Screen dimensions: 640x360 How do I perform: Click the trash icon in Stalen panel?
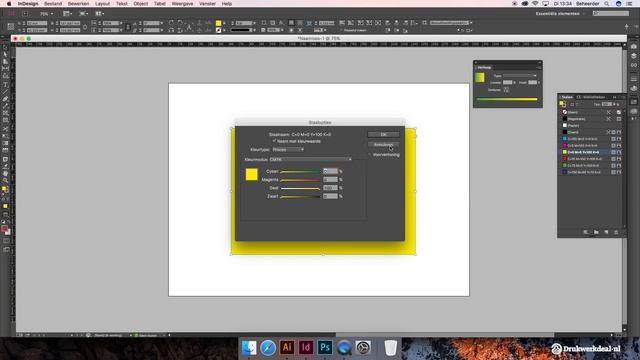pos(616,232)
